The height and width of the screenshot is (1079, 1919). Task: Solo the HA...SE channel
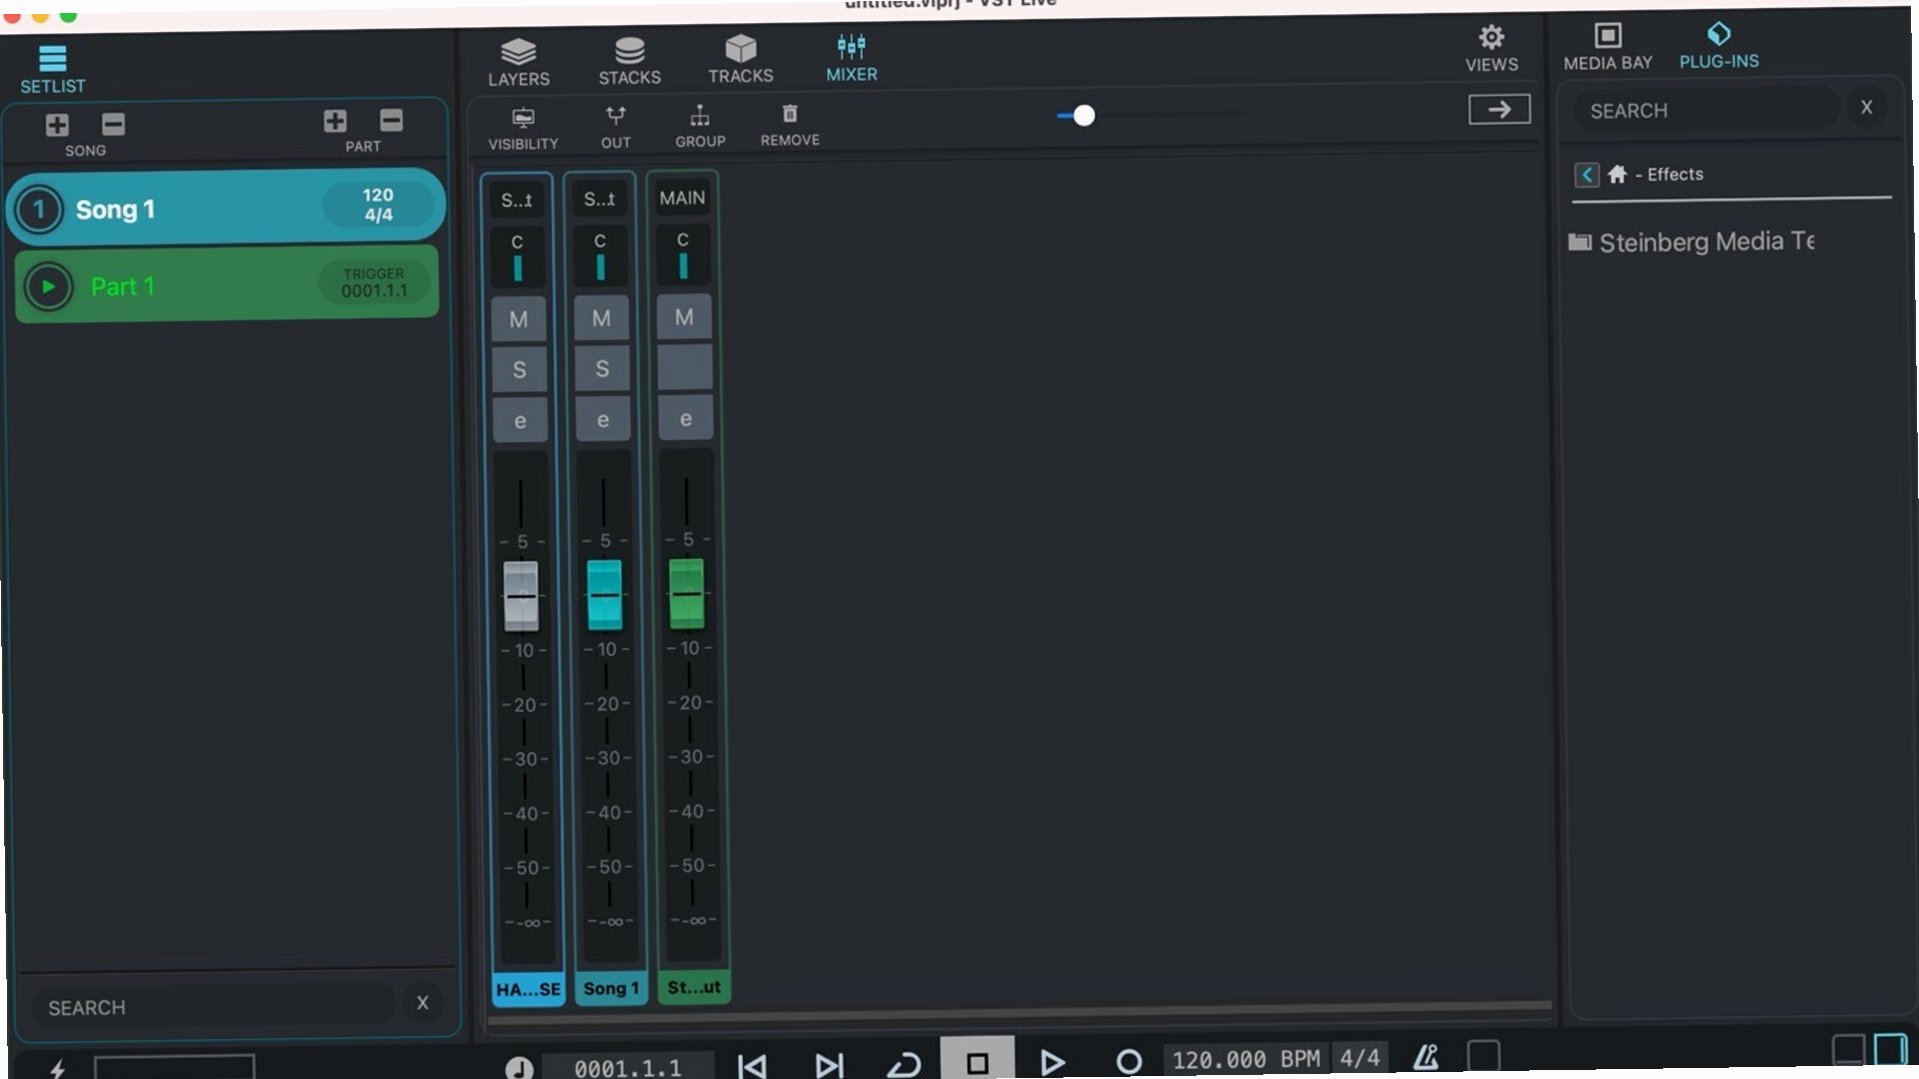519,370
